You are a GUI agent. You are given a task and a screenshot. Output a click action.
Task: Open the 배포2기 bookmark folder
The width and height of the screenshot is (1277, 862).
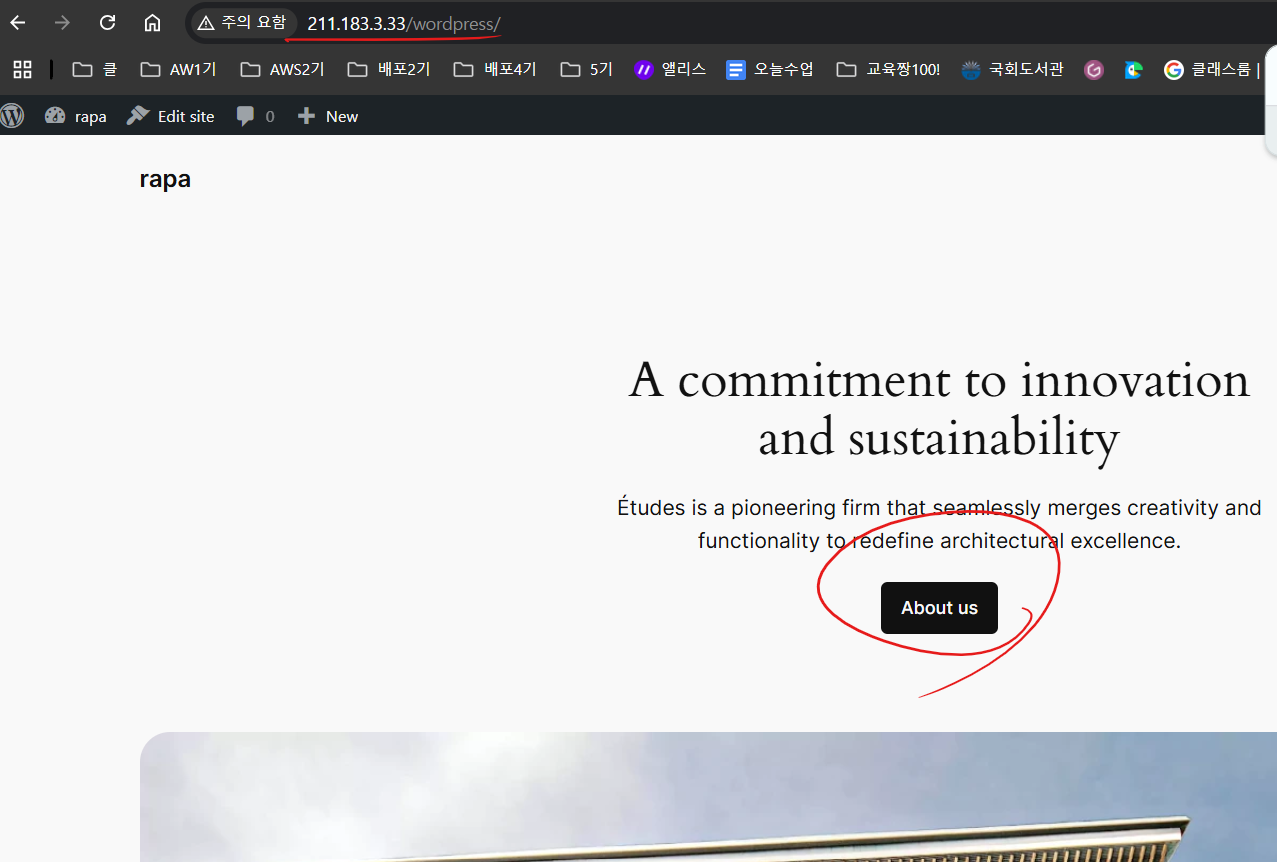(389, 69)
